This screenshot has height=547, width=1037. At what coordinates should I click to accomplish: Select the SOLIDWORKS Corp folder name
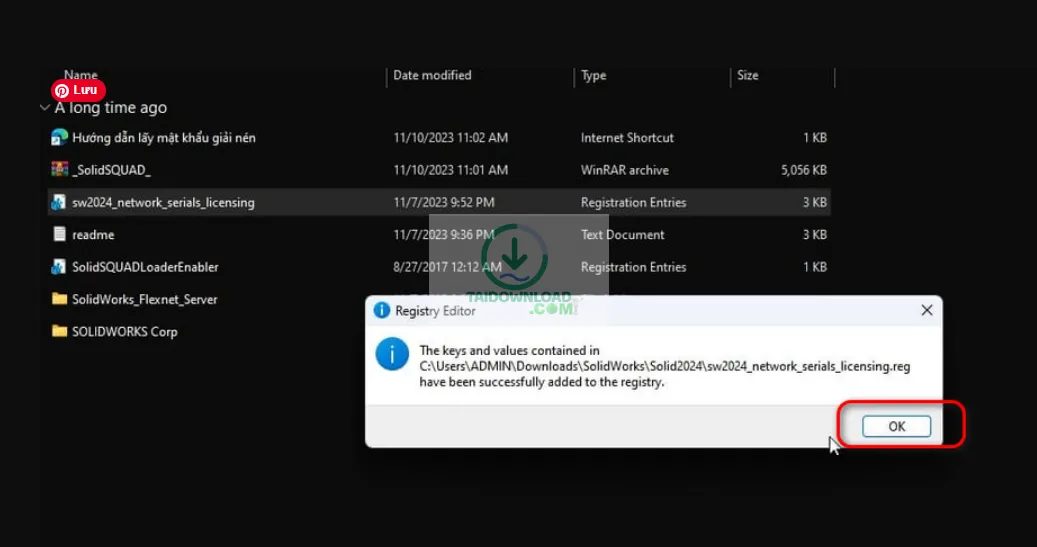(124, 331)
